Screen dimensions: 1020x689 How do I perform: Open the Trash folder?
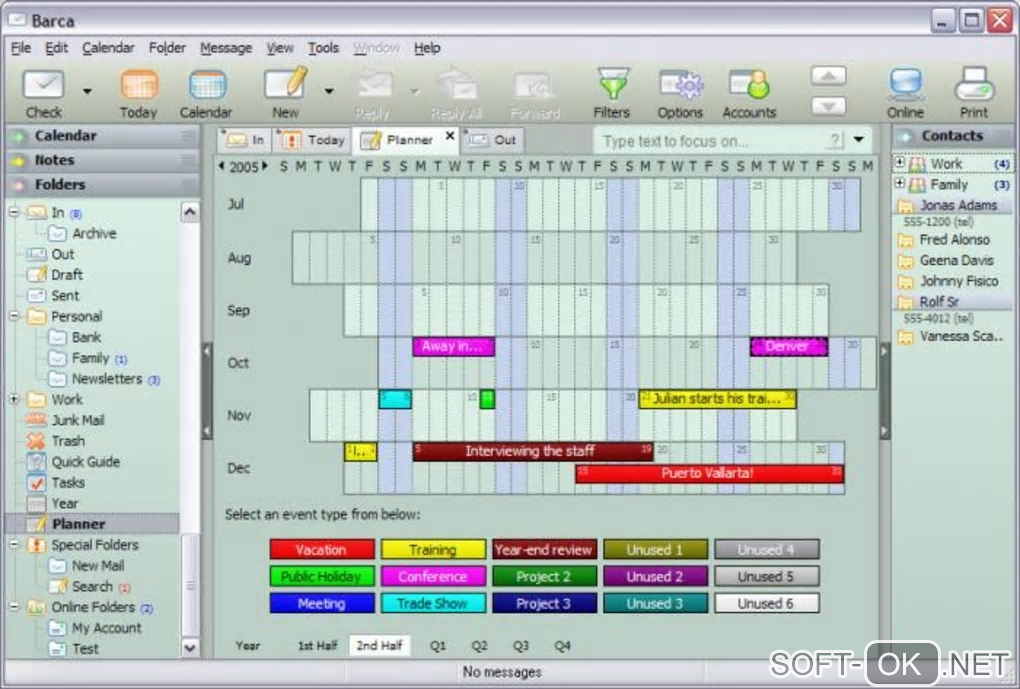click(68, 441)
